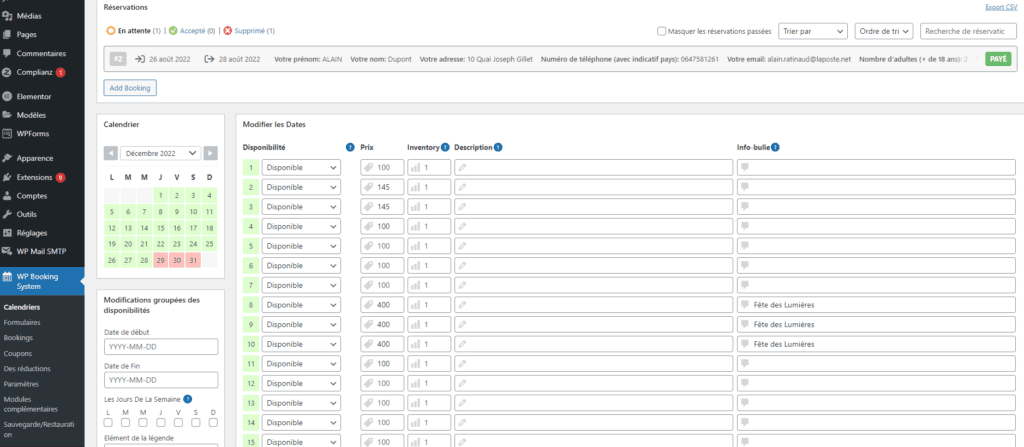Click the PAYÉ status badge
Image resolution: width=1024 pixels, height=447 pixels.
(x=998, y=59)
